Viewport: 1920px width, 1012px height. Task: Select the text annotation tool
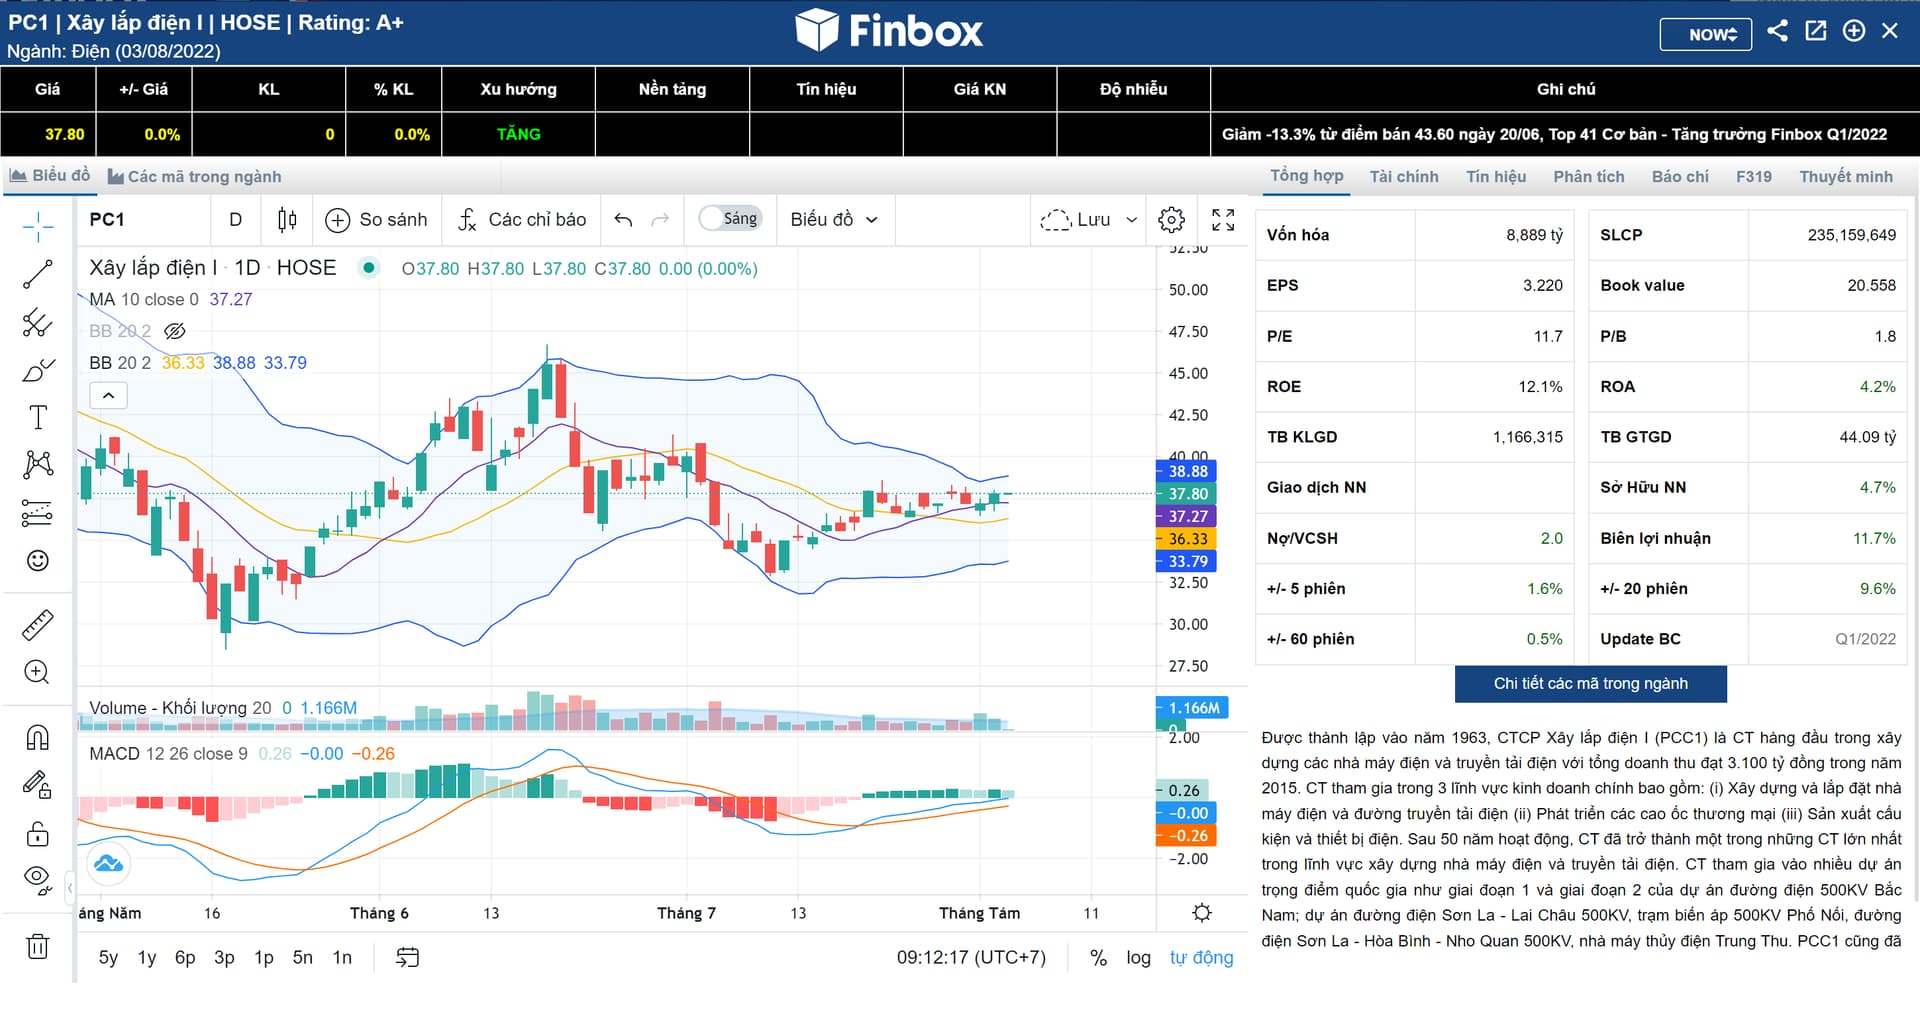(38, 417)
